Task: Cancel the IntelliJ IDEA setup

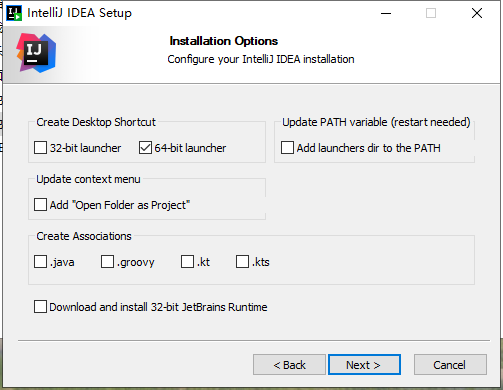Action: [x=450, y=365]
